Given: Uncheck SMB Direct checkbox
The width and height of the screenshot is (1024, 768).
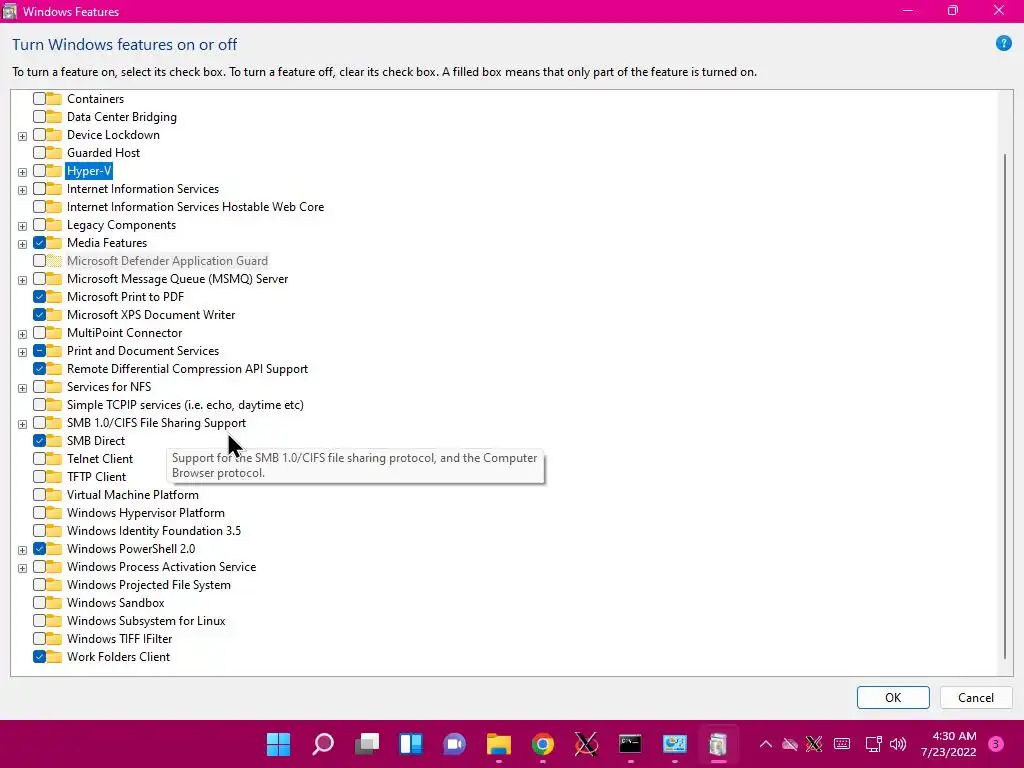Looking at the screenshot, I should click(x=39, y=441).
